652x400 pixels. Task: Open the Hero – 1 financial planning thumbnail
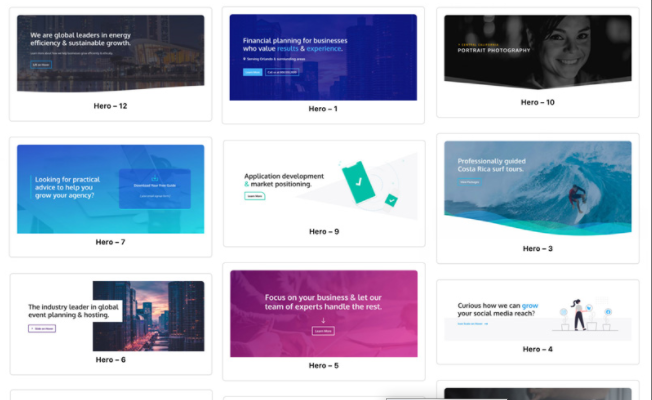[x=323, y=56]
